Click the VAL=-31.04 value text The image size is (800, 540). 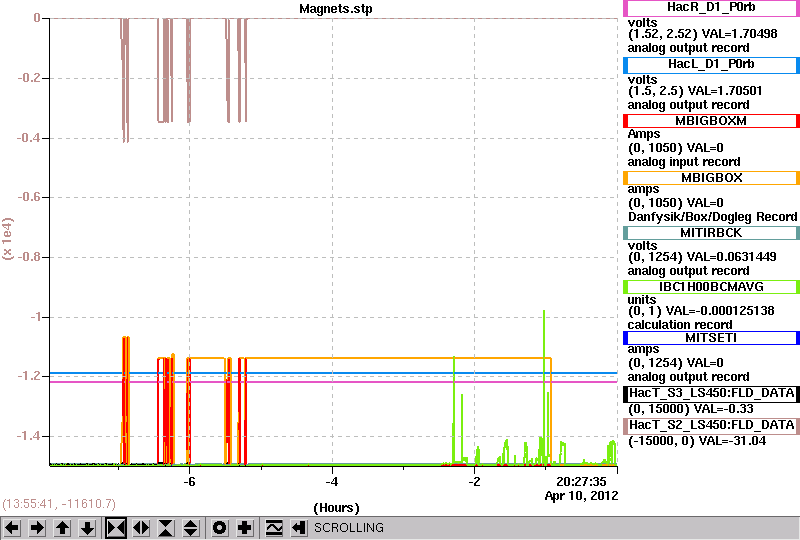click(732, 441)
